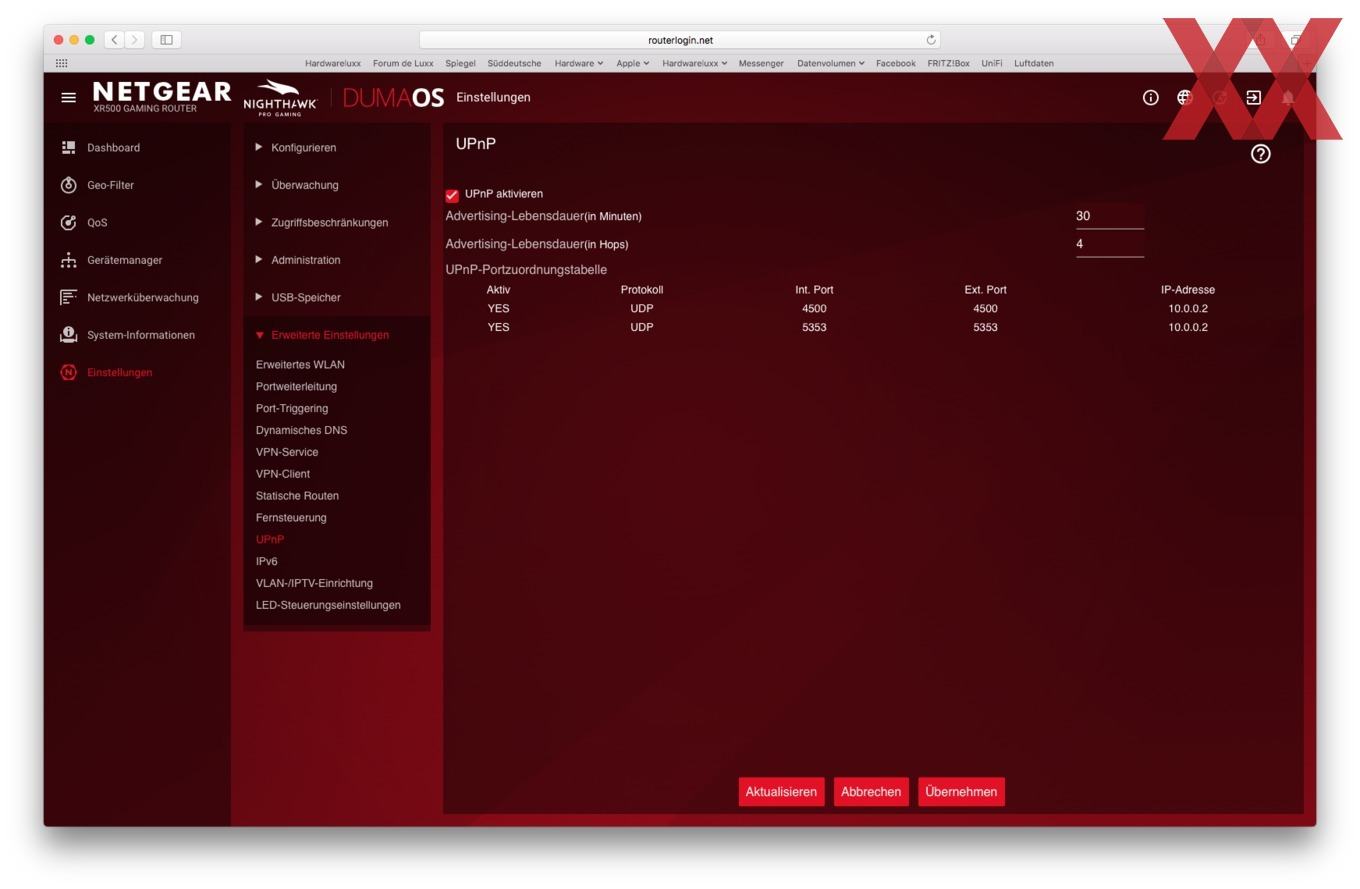Screen dimensions: 1360x889
Task: Select the UPnP submenu item
Action: pyautogui.click(x=270, y=540)
